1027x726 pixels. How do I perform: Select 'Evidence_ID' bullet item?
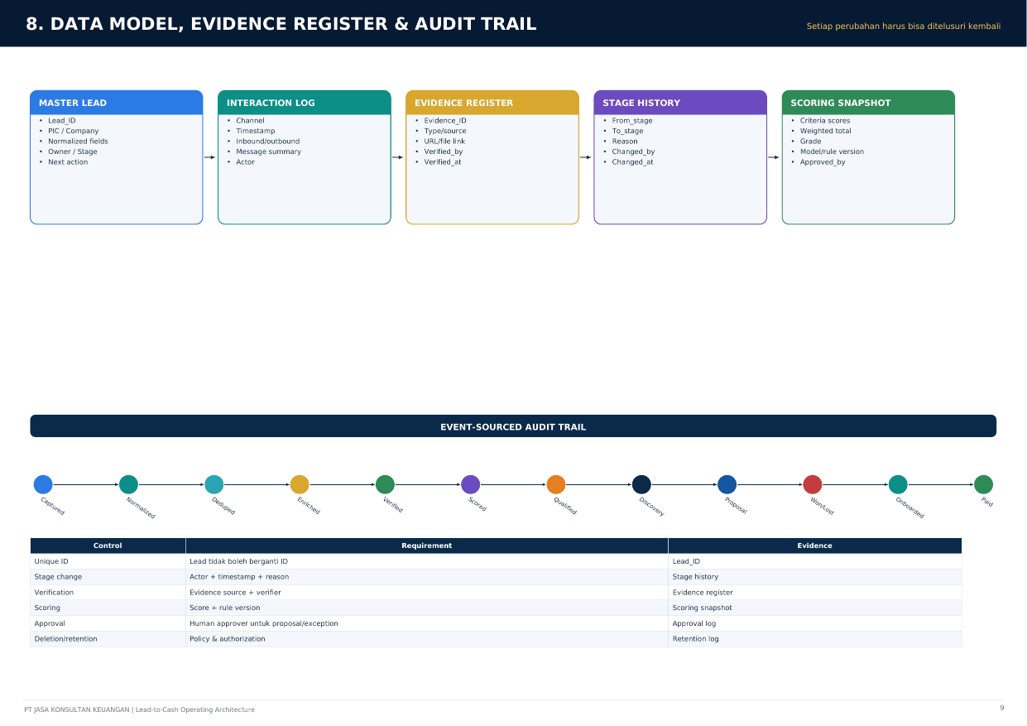pyautogui.click(x=445, y=121)
